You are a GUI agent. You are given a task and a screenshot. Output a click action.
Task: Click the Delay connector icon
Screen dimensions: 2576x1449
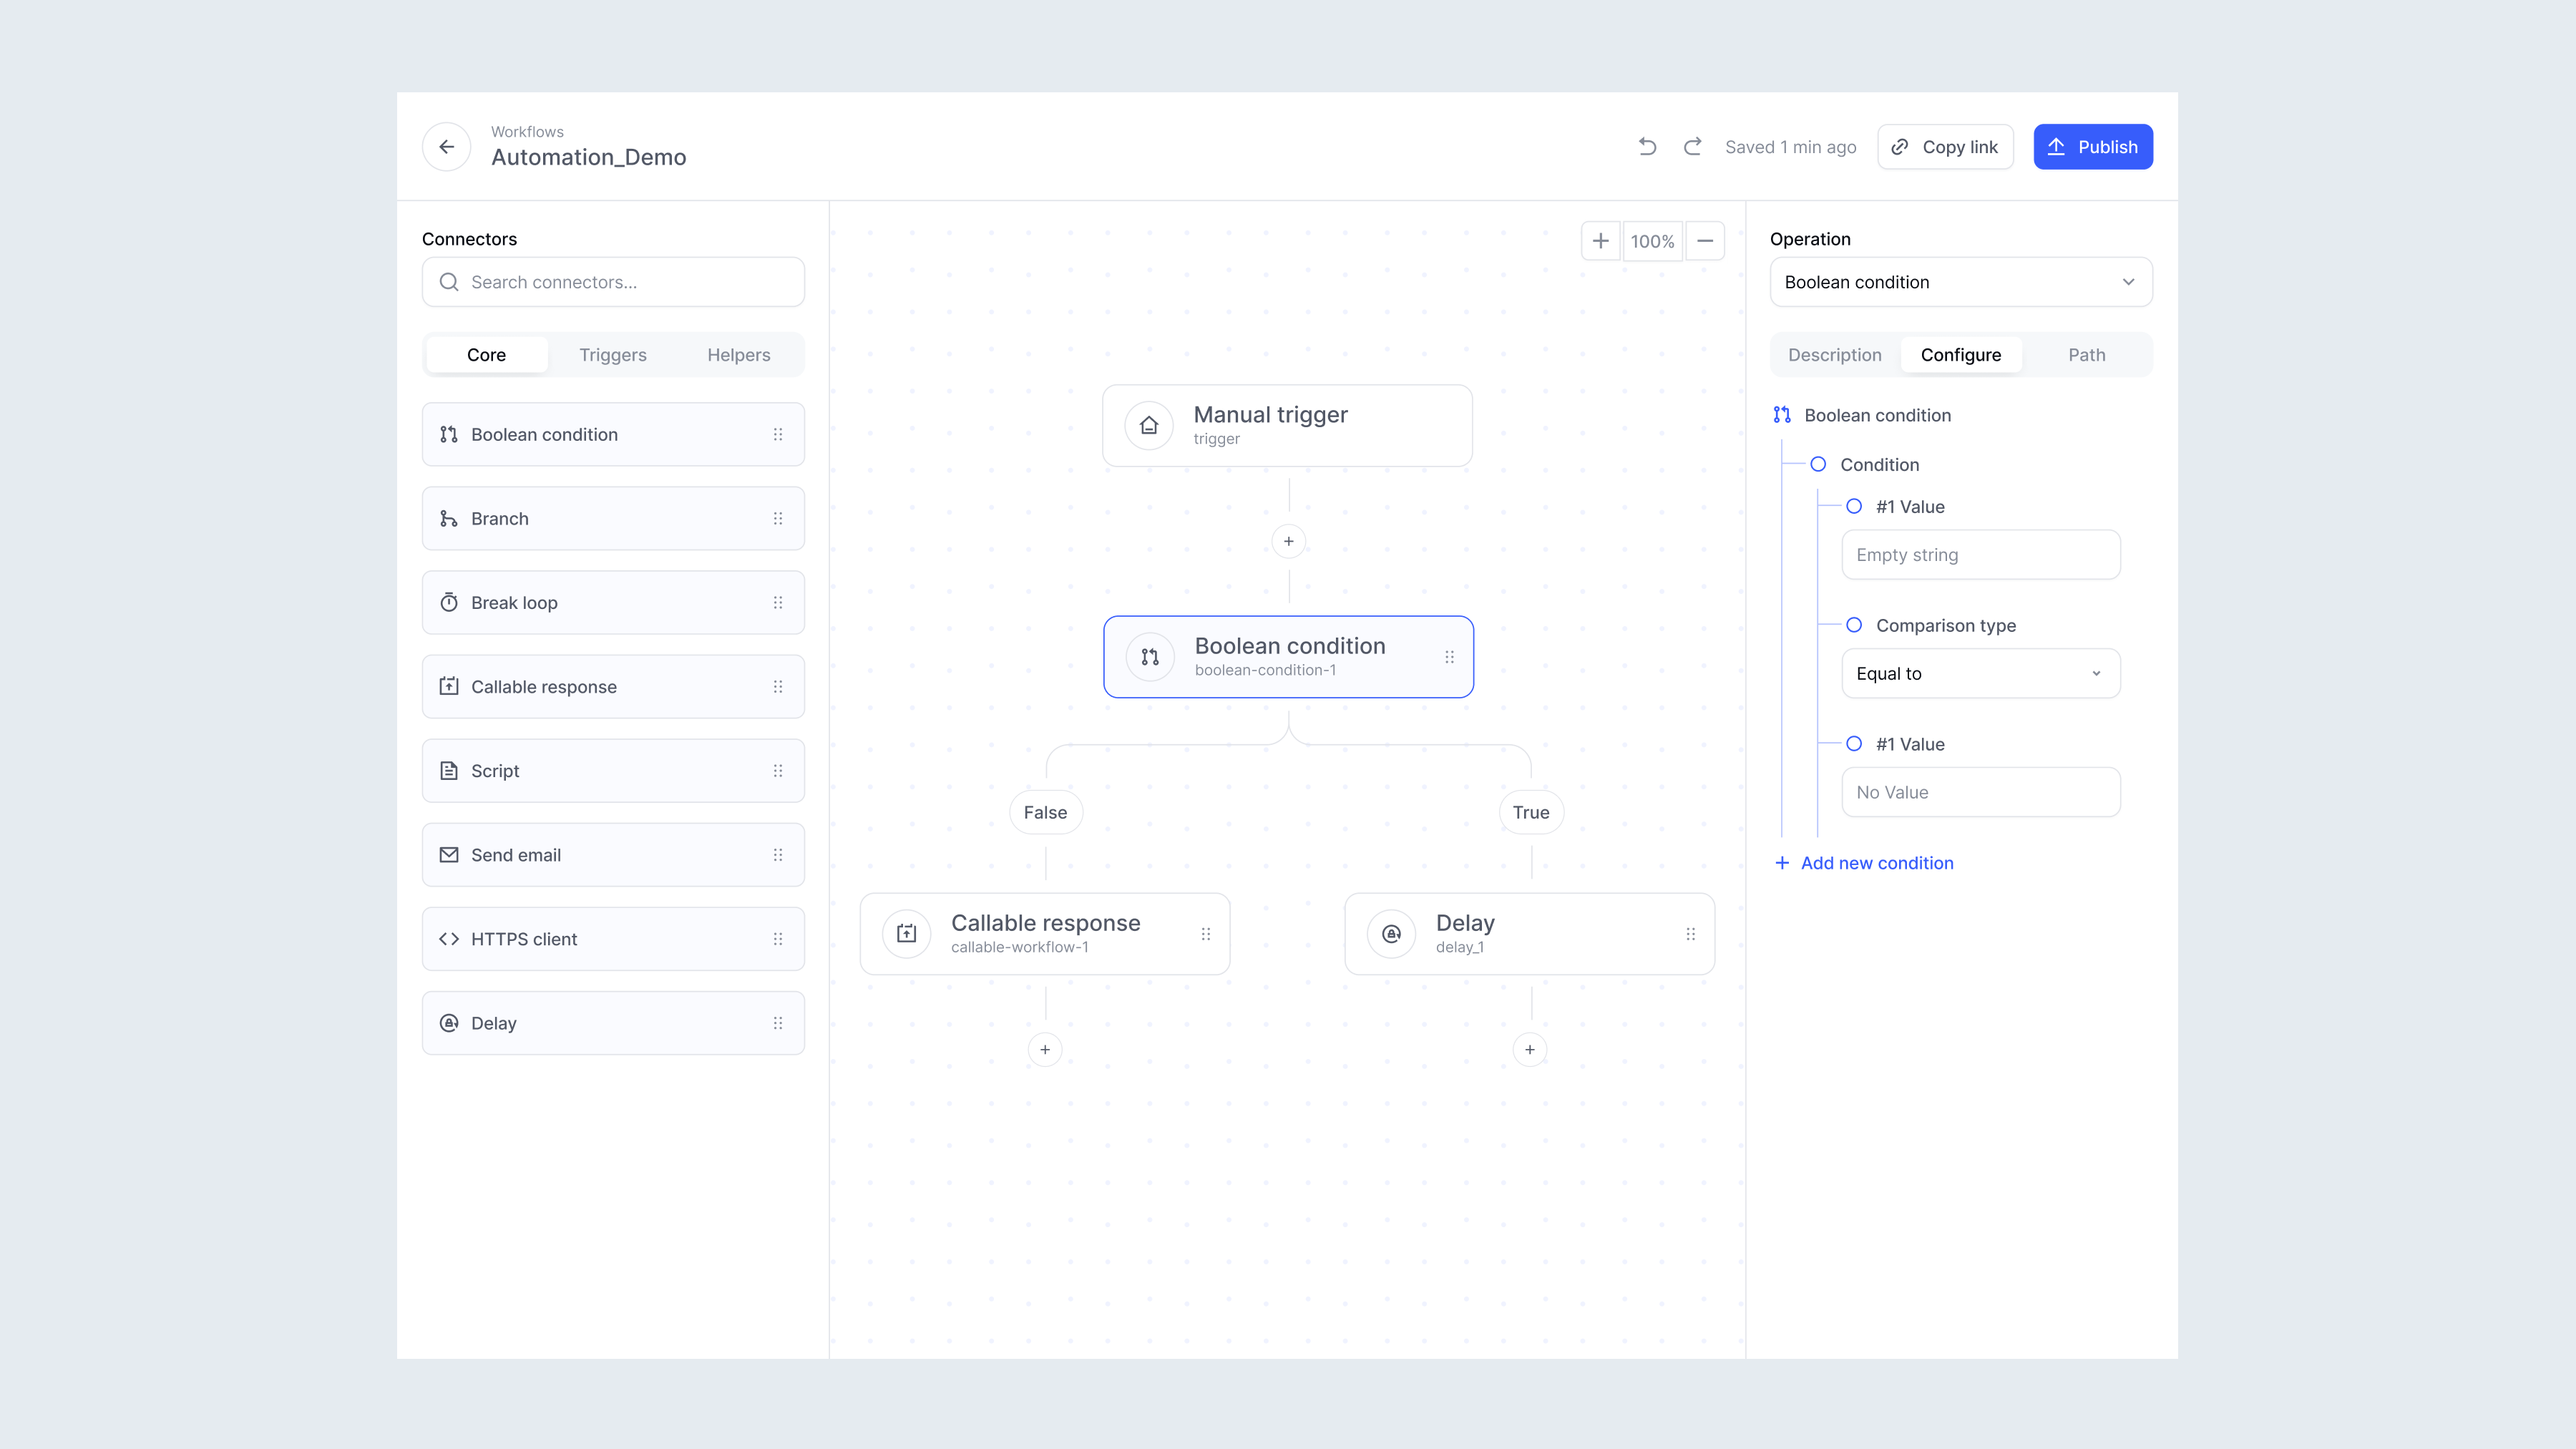pyautogui.click(x=449, y=1023)
